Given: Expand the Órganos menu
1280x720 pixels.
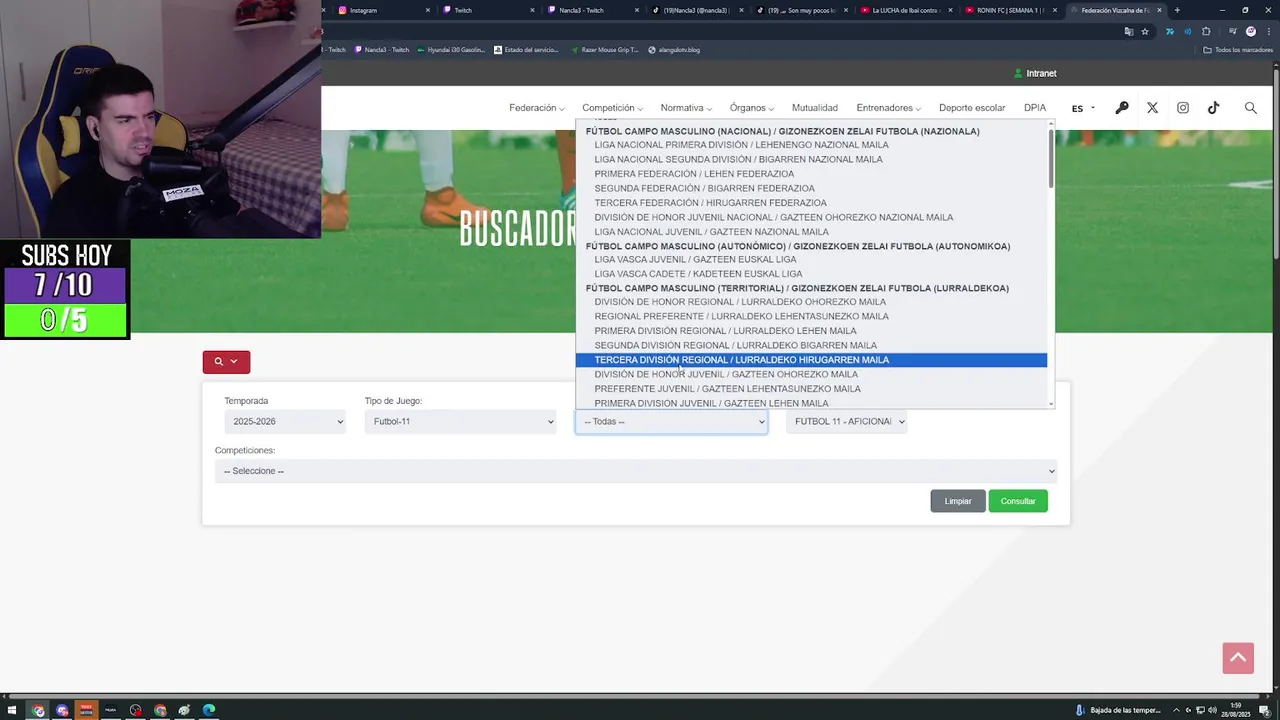Looking at the screenshot, I should click(751, 108).
